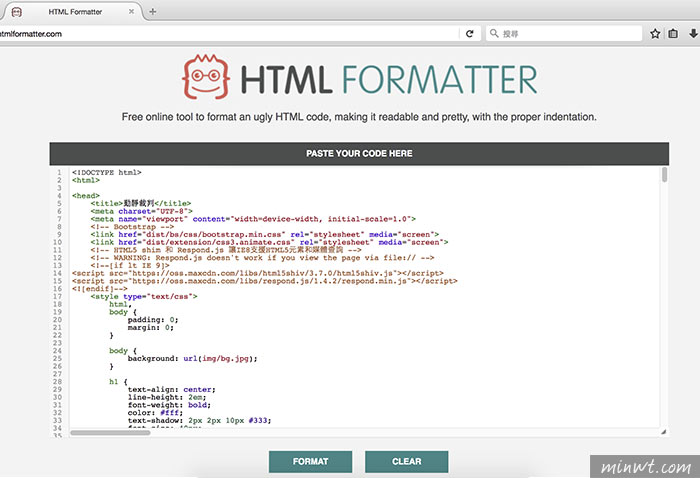Screen dimensions: 700x478
Task: Click the HTML Formatter tab favicon
Action: point(17,12)
